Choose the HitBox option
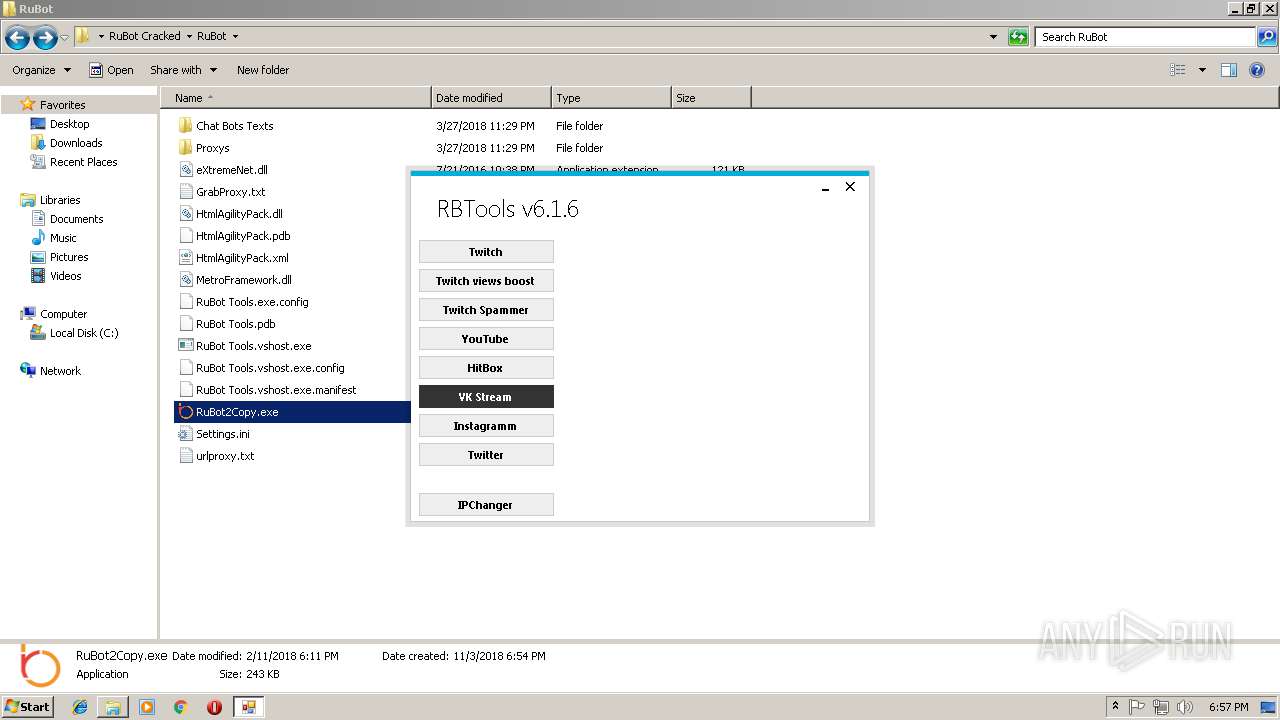The width and height of the screenshot is (1280, 720). pos(486,368)
